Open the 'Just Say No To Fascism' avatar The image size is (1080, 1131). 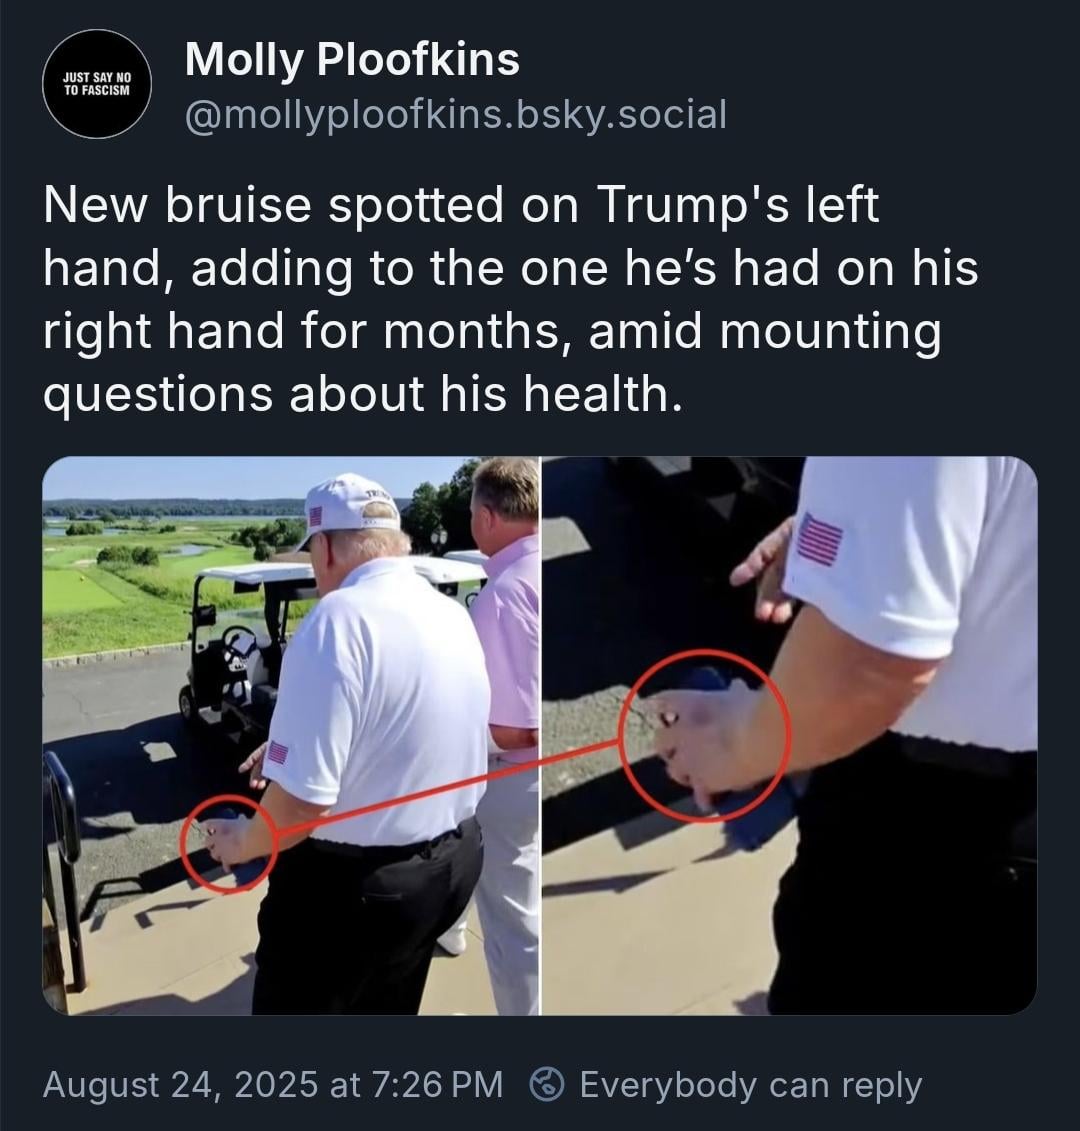coord(97,84)
